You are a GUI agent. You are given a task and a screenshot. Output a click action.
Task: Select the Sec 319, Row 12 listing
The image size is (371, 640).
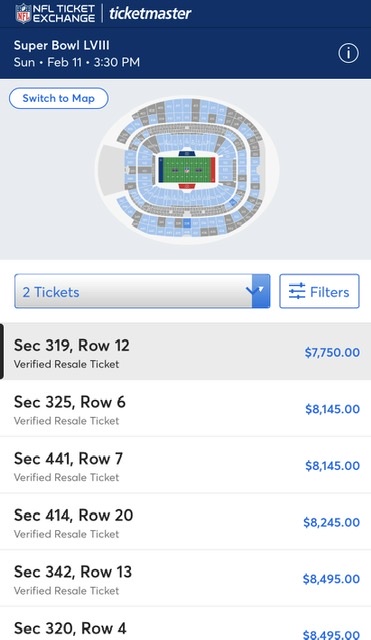[185, 352]
